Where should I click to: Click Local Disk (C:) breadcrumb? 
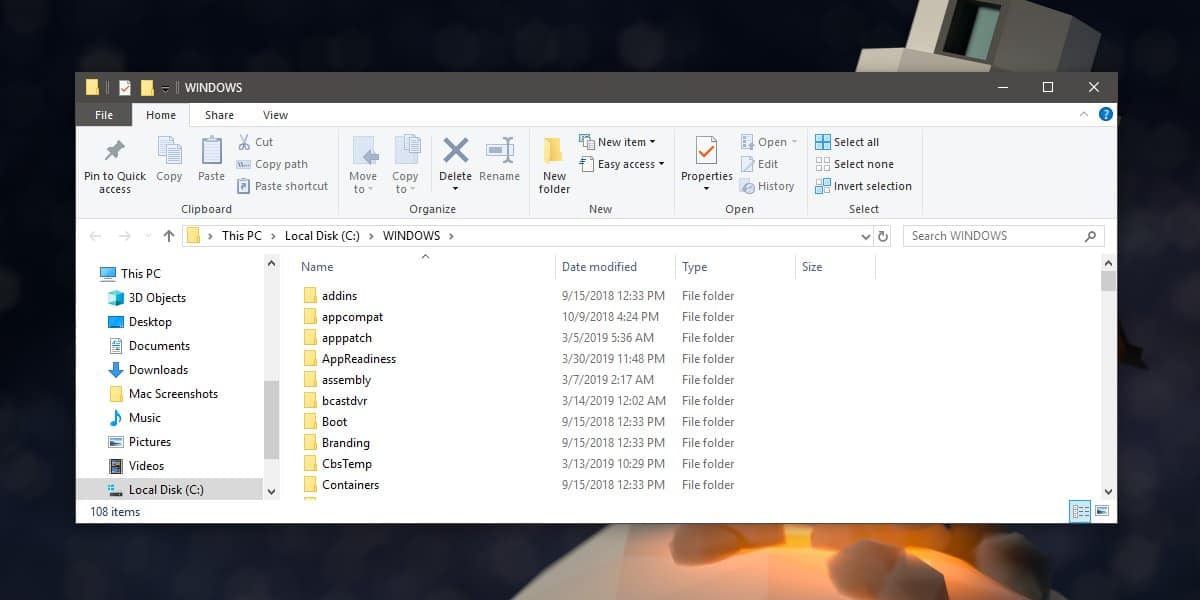(x=320, y=236)
